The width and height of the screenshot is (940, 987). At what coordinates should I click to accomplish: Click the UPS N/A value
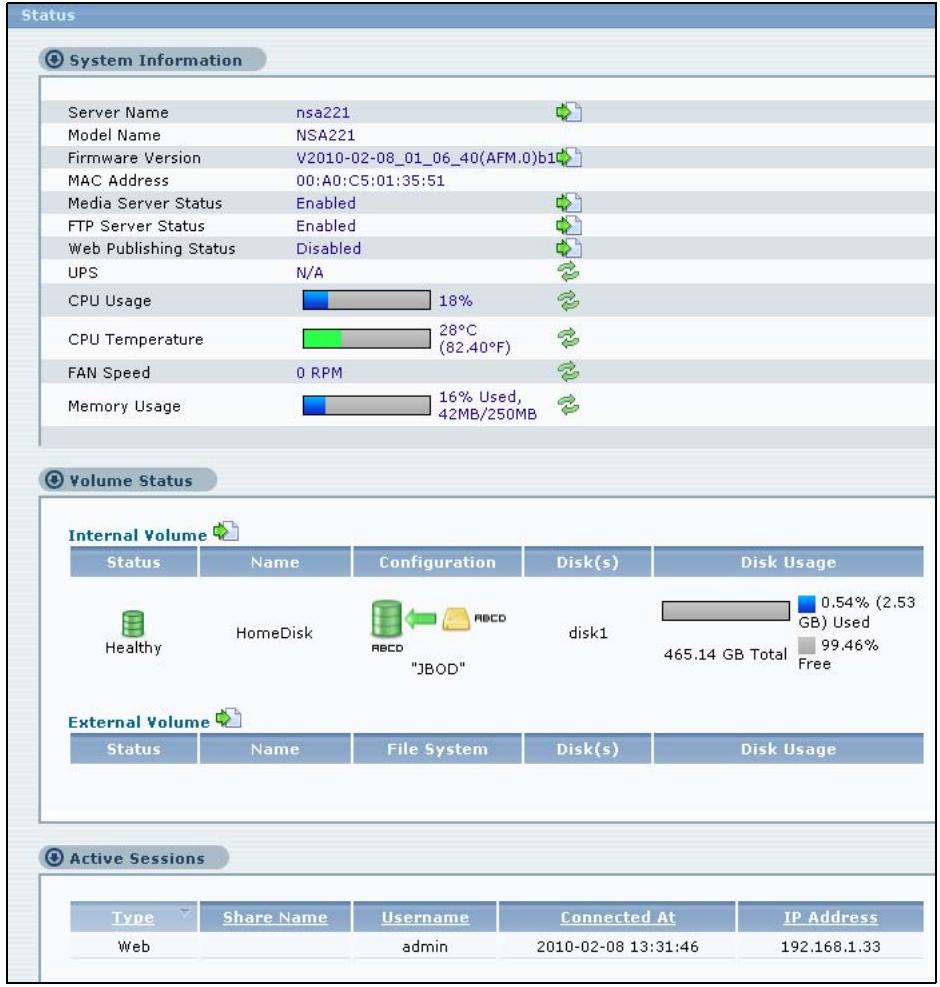(310, 273)
